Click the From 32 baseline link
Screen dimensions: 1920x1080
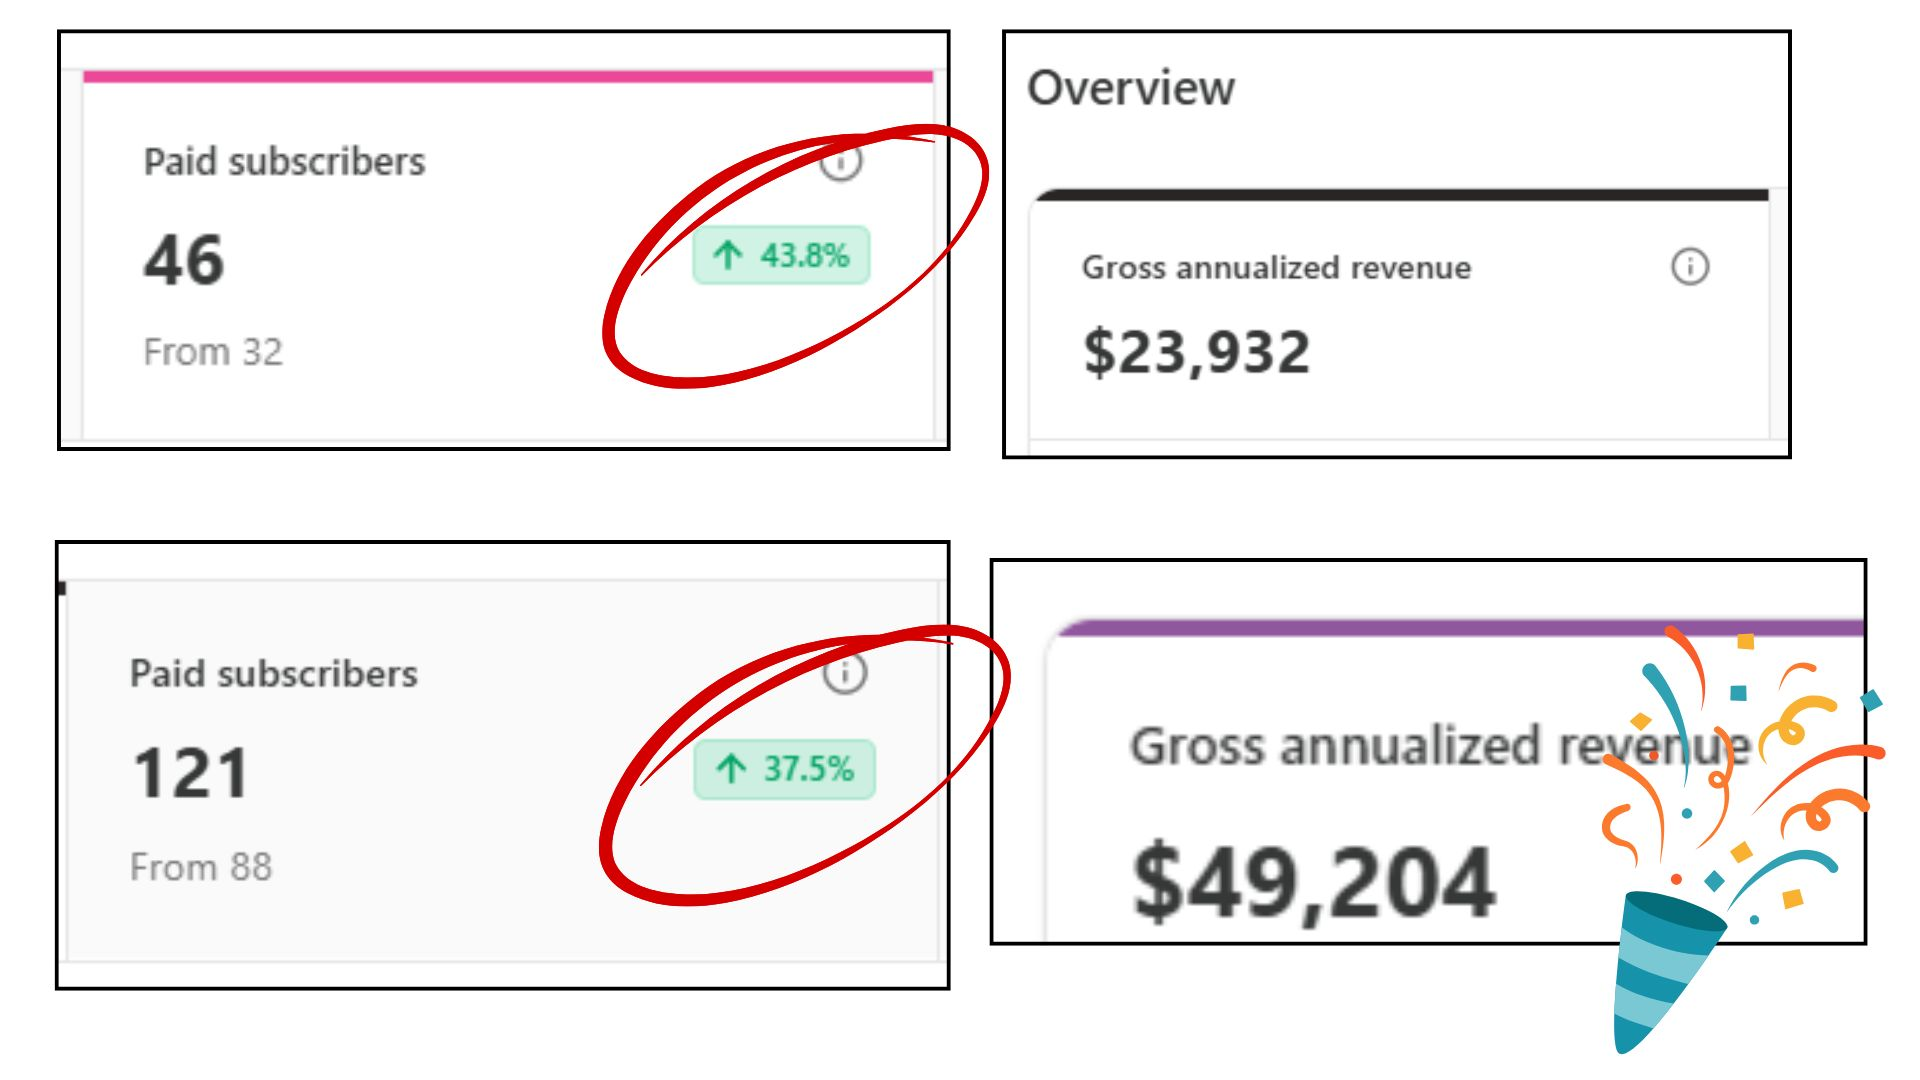pos(213,350)
